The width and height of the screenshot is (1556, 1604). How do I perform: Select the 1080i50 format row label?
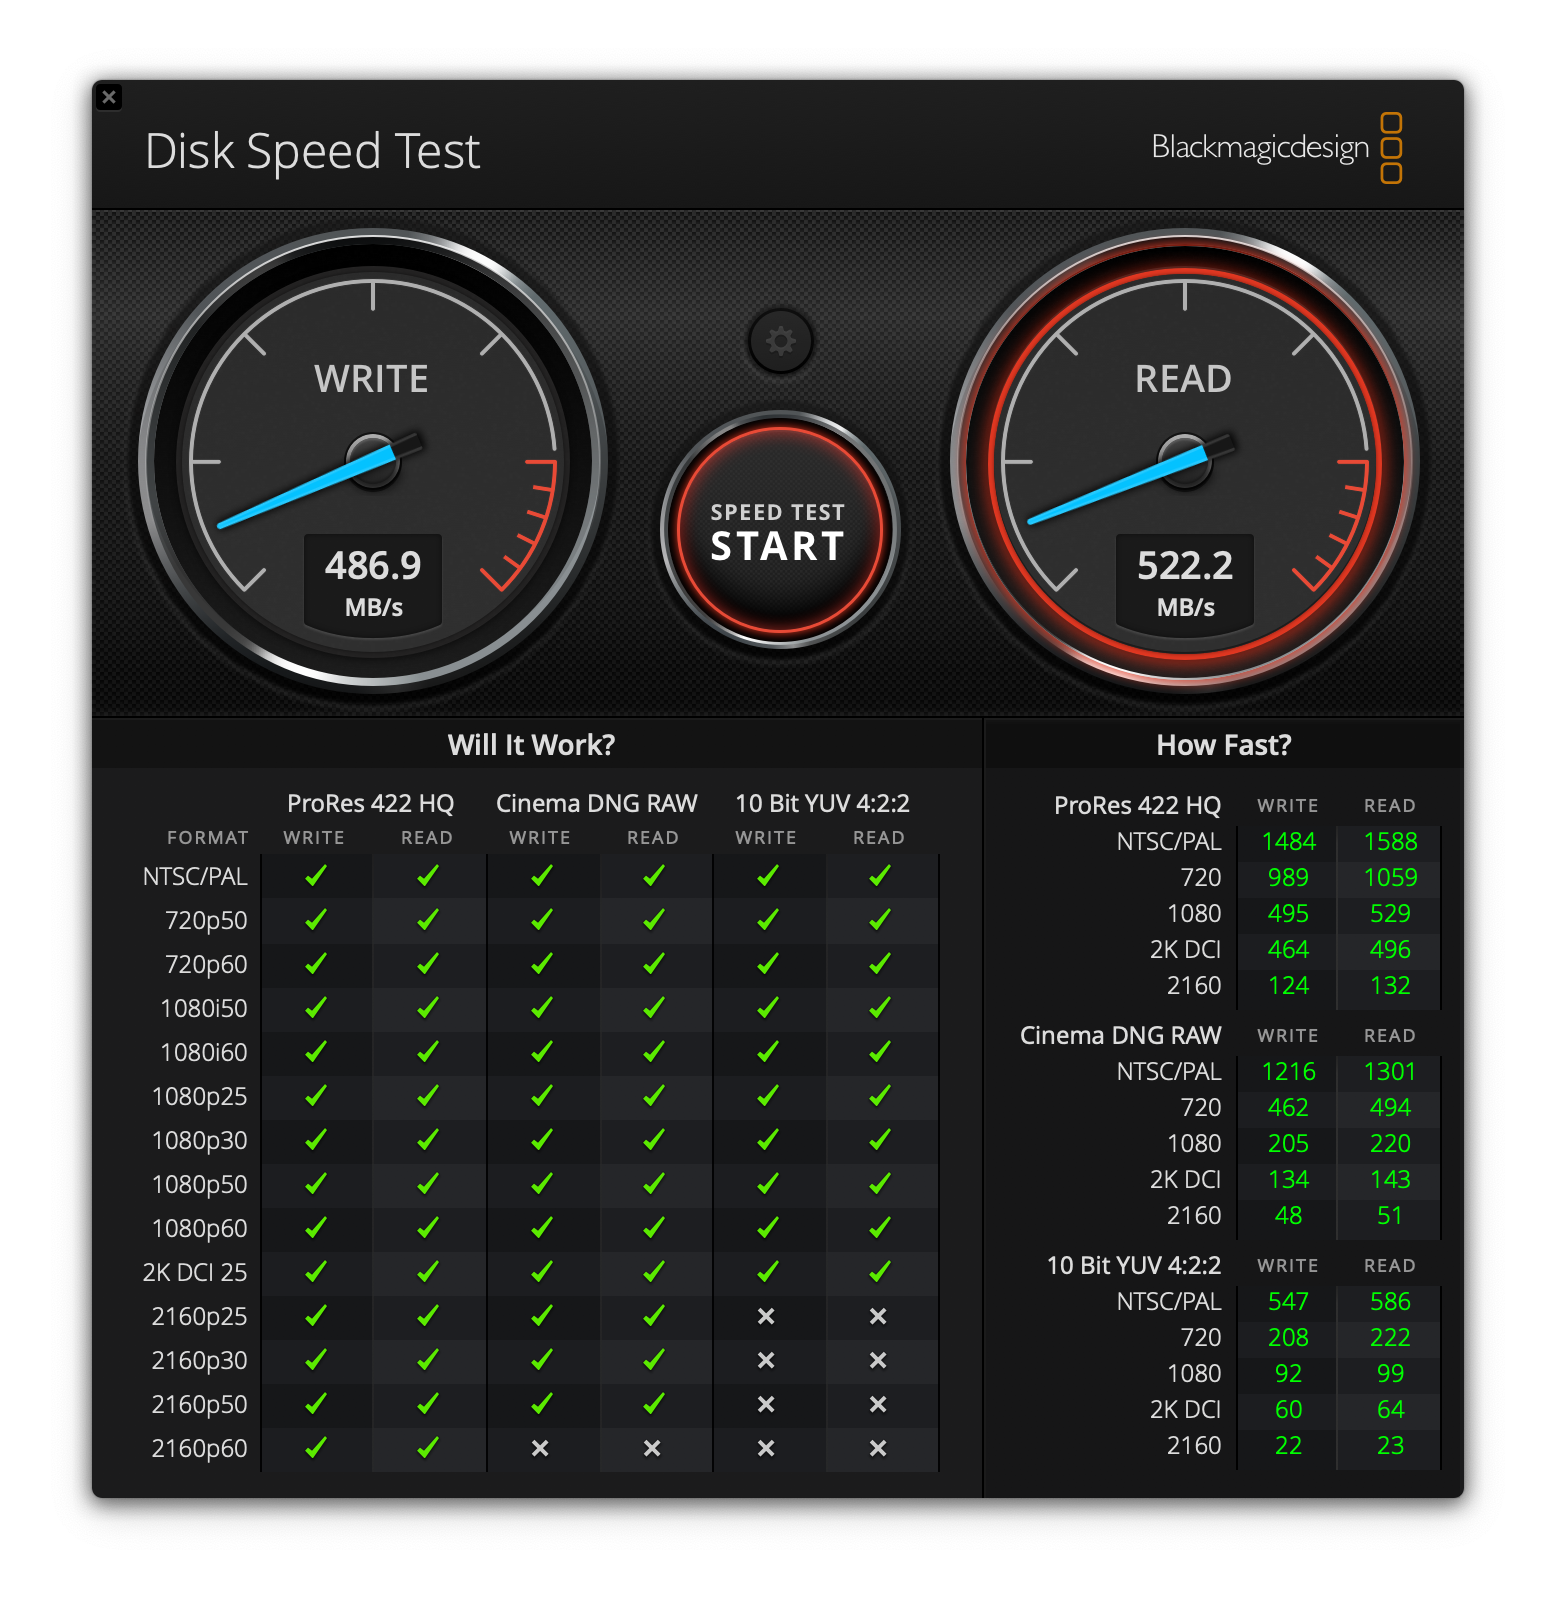point(204,1008)
